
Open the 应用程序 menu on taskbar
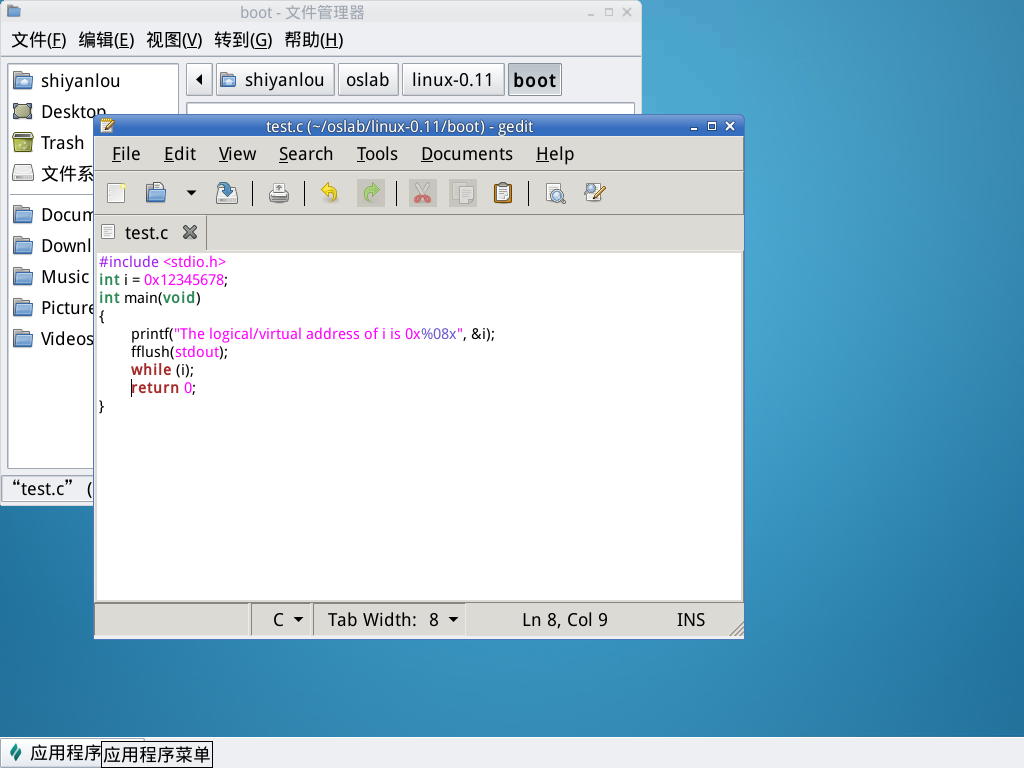coord(55,753)
